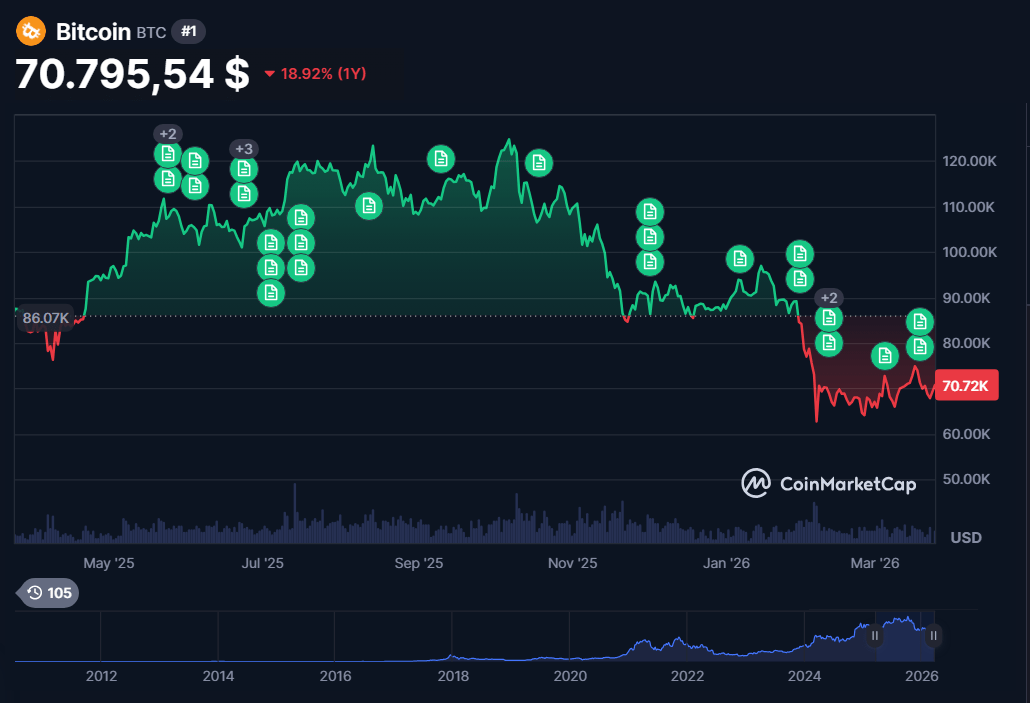The image size is (1030, 703).
Task: Open the lone news marker near Sep '25 peak
Action: 441,159
